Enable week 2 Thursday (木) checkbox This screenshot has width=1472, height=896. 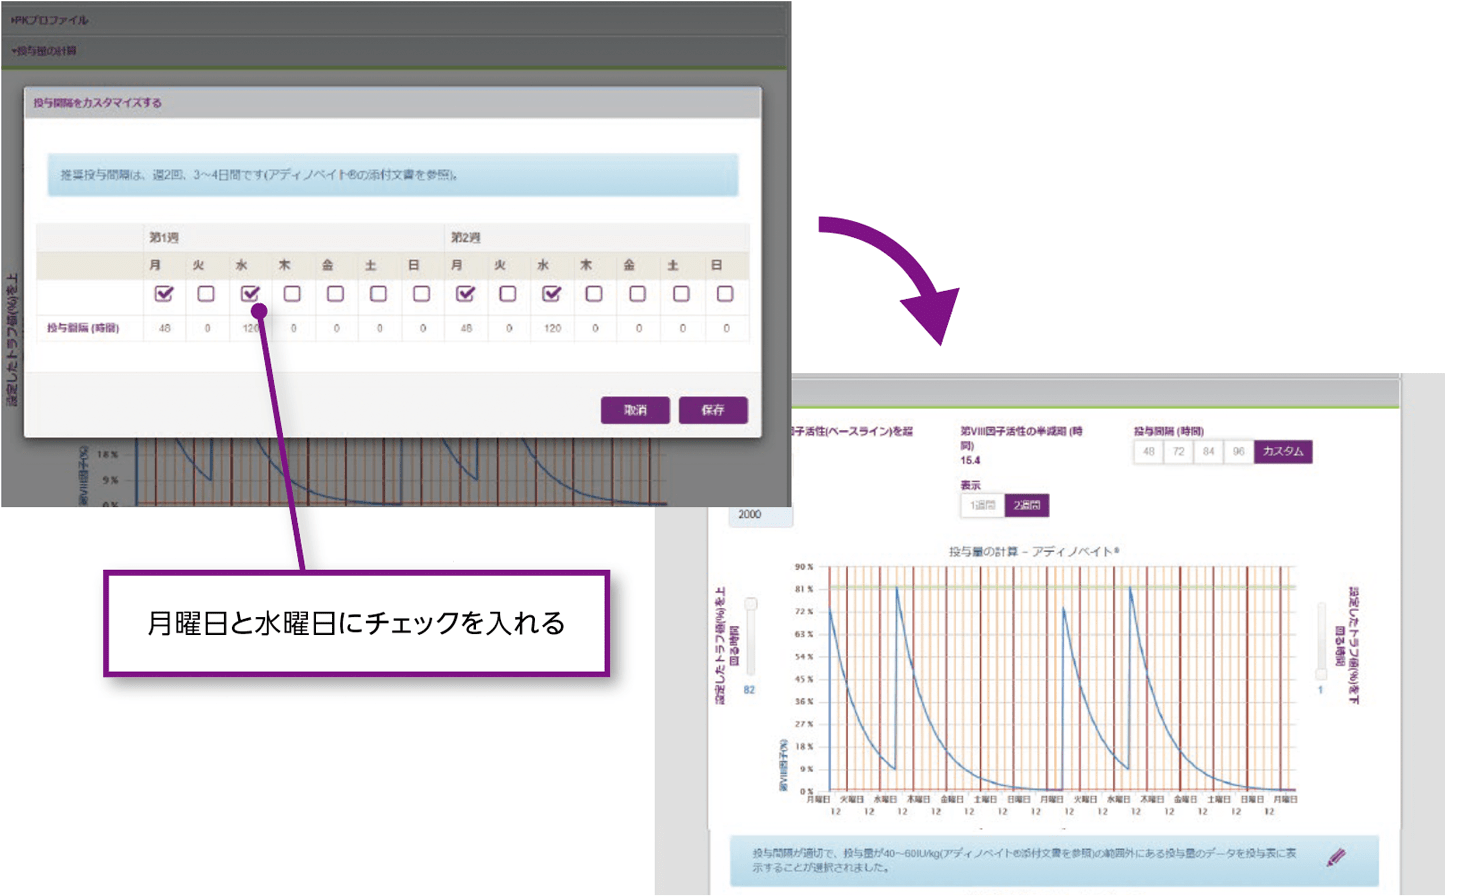point(594,294)
